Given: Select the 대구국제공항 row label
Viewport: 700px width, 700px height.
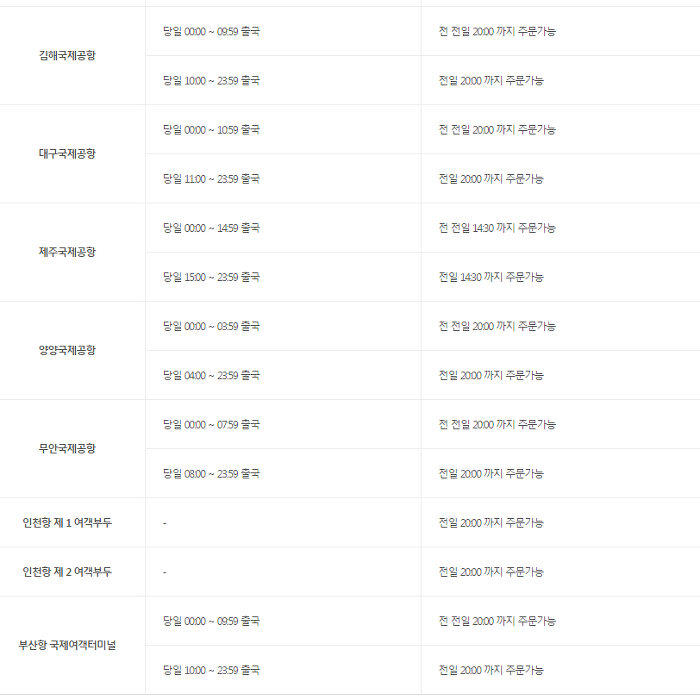Looking at the screenshot, I should (x=67, y=154).
